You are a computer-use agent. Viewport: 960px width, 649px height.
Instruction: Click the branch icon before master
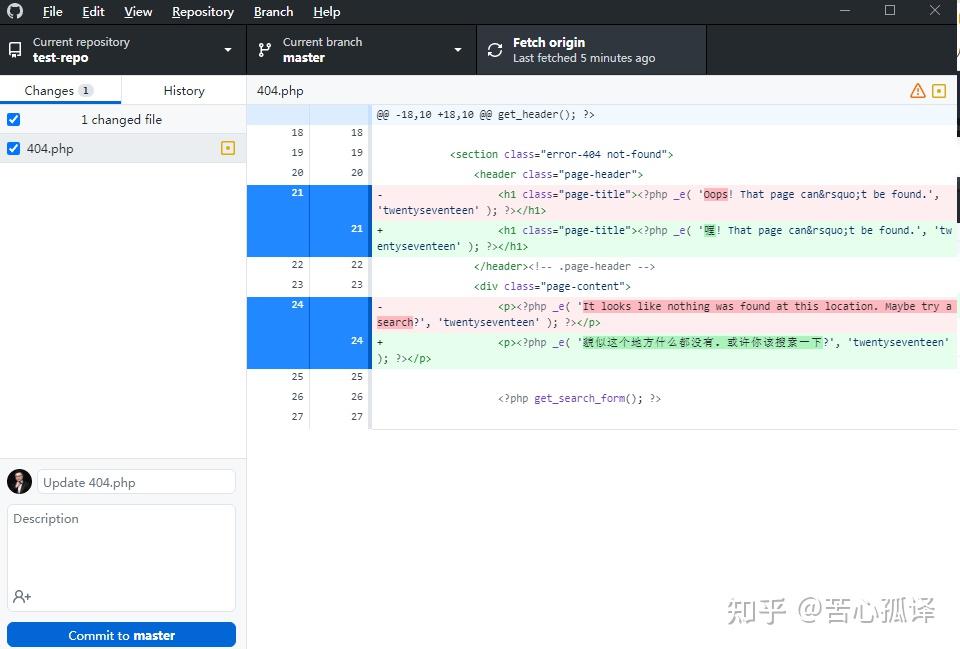264,49
